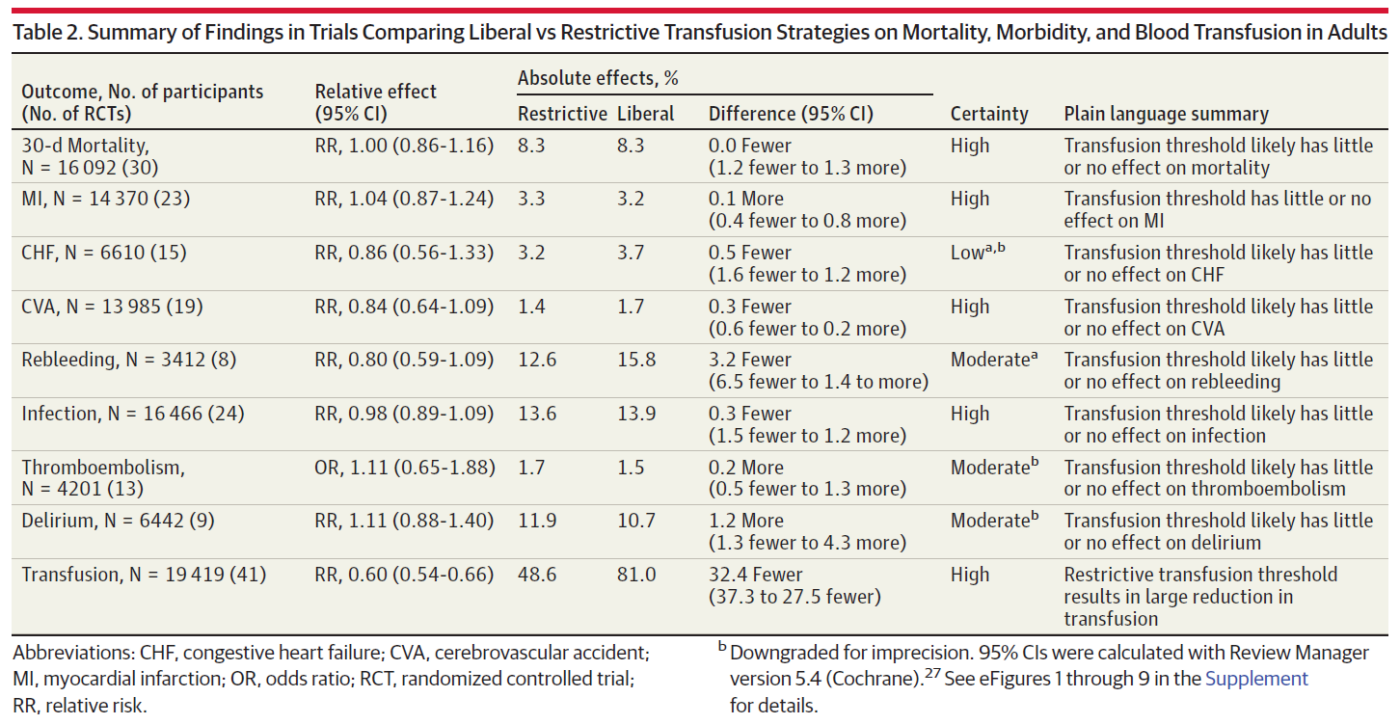The width and height of the screenshot is (1400, 724).
Task: Select the 'Low' certainty cell for CHF
Action: point(968,253)
